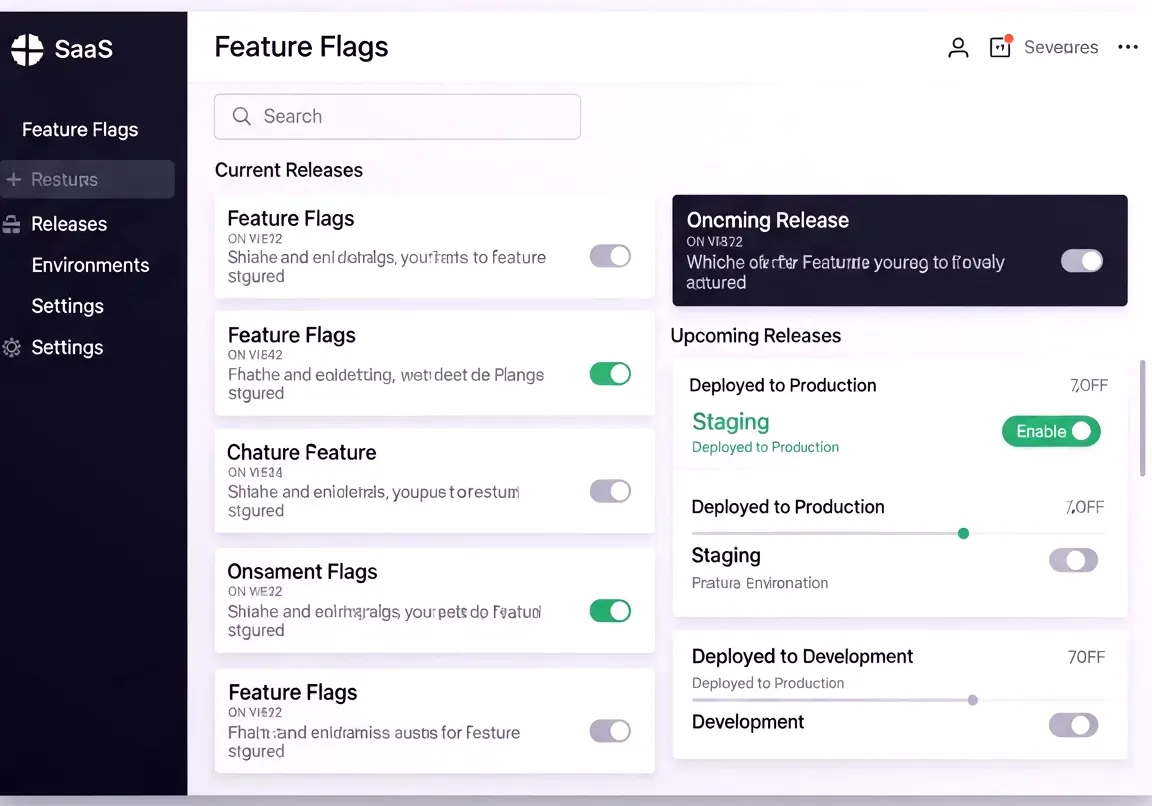The image size is (1152, 806).
Task: Toggle the last Feature Flags card switch
Action: (611, 731)
